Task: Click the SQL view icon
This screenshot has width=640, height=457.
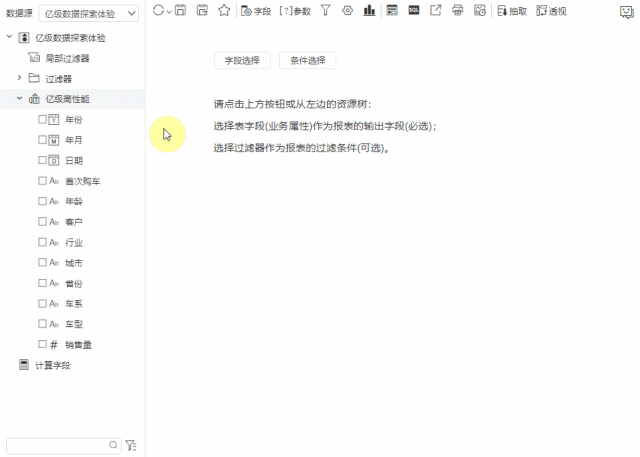Action: pyautogui.click(x=414, y=10)
